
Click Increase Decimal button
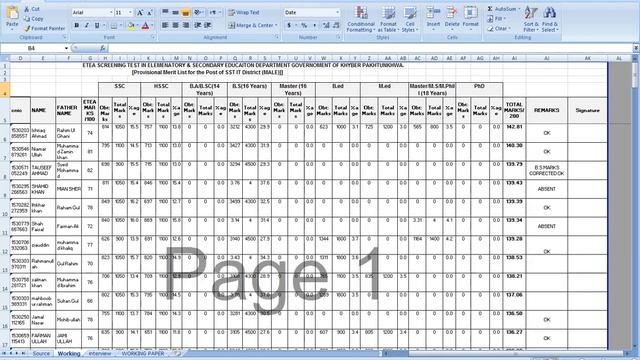(326, 25)
